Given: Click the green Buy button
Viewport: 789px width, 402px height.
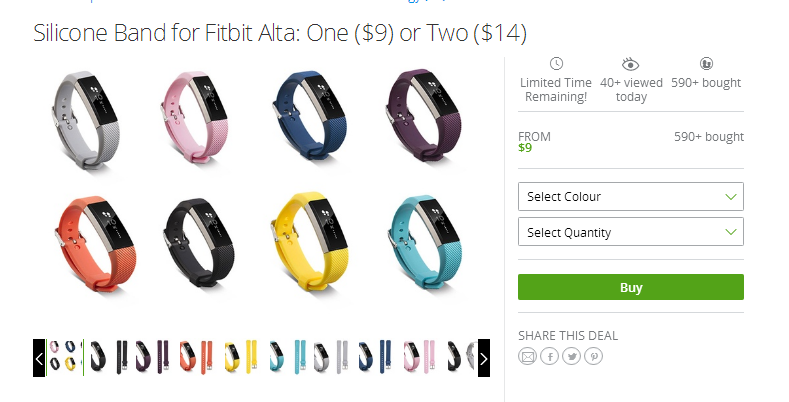Looking at the screenshot, I should tap(631, 287).
